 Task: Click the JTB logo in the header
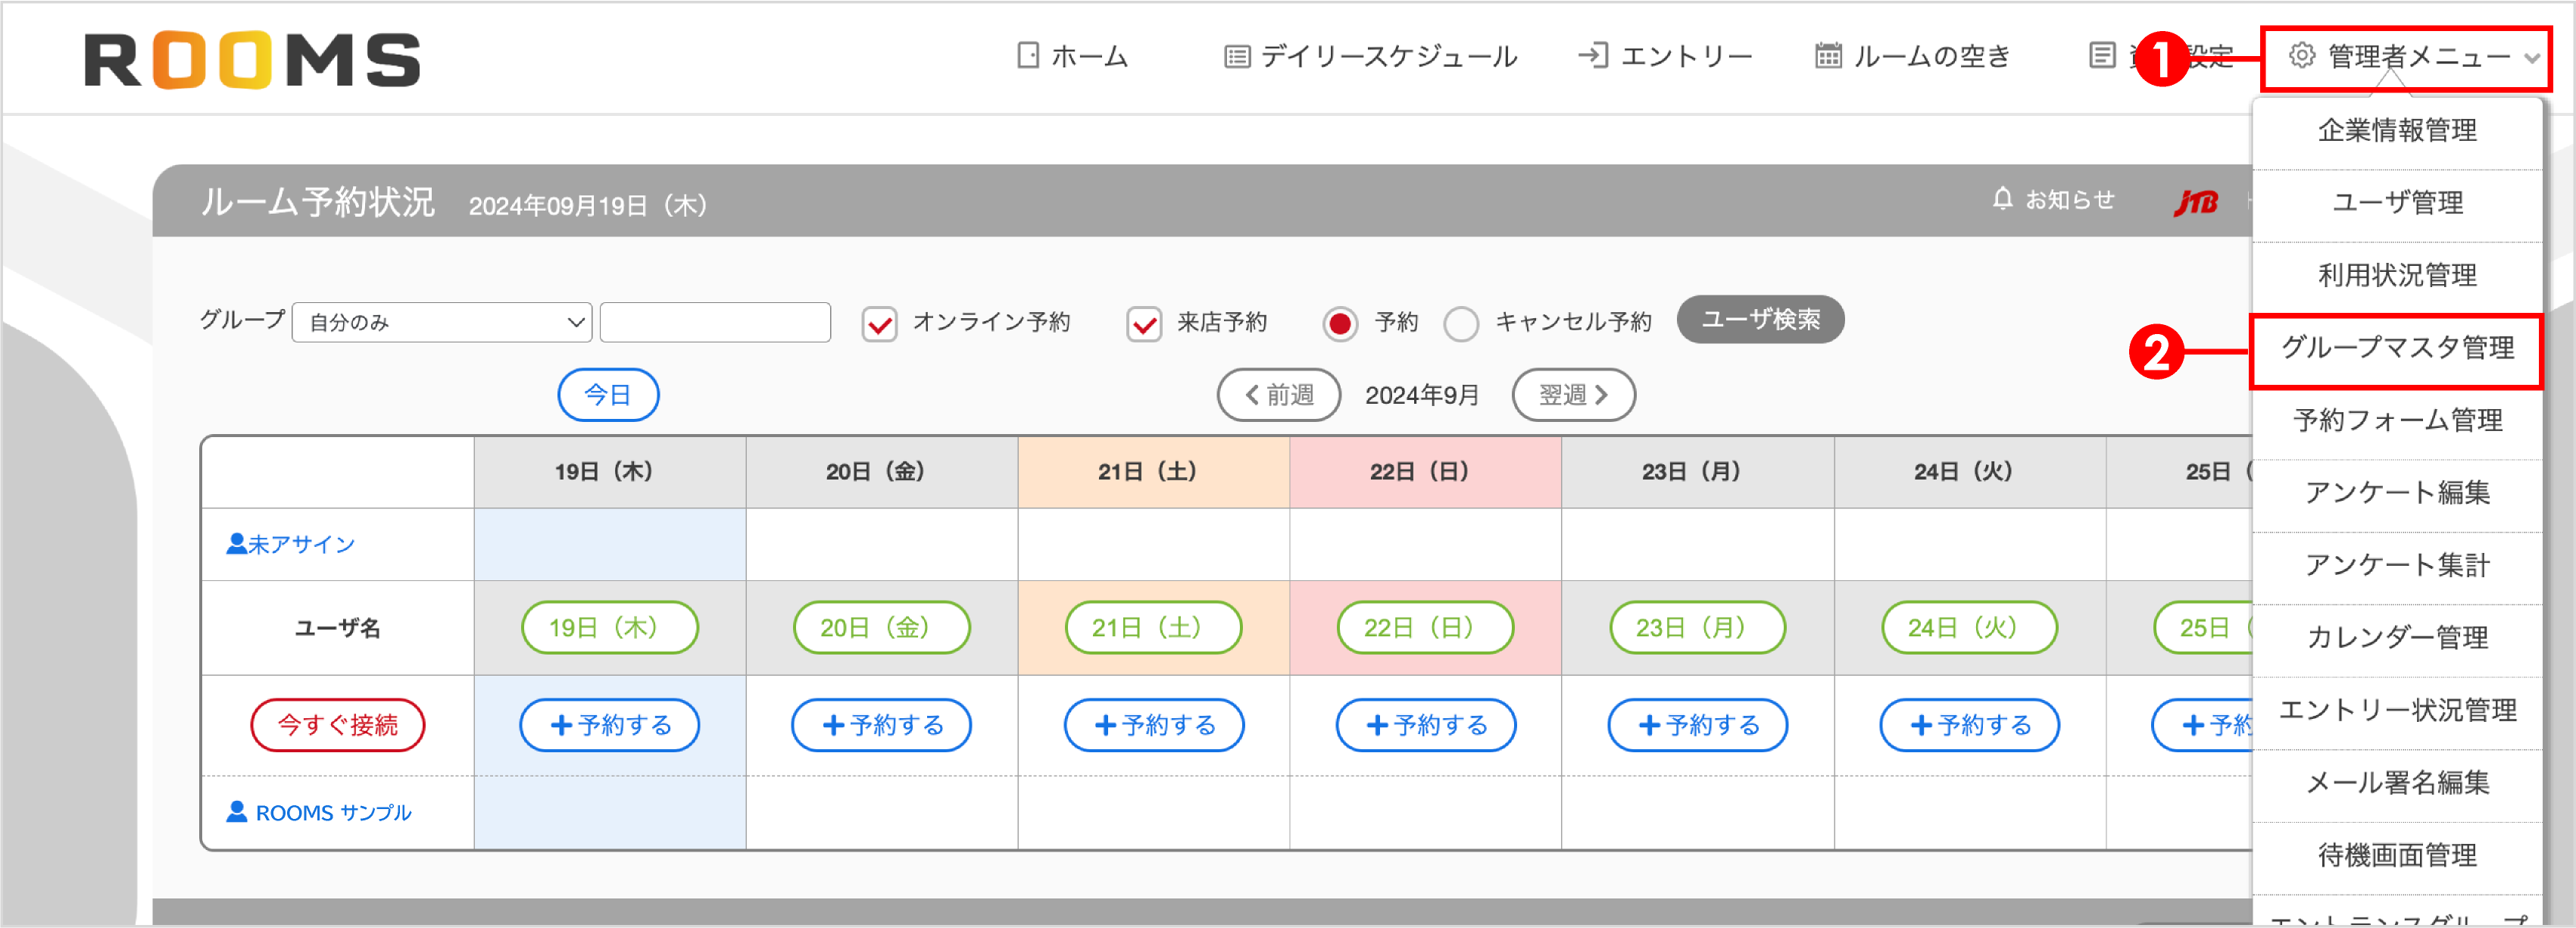pos(2196,202)
